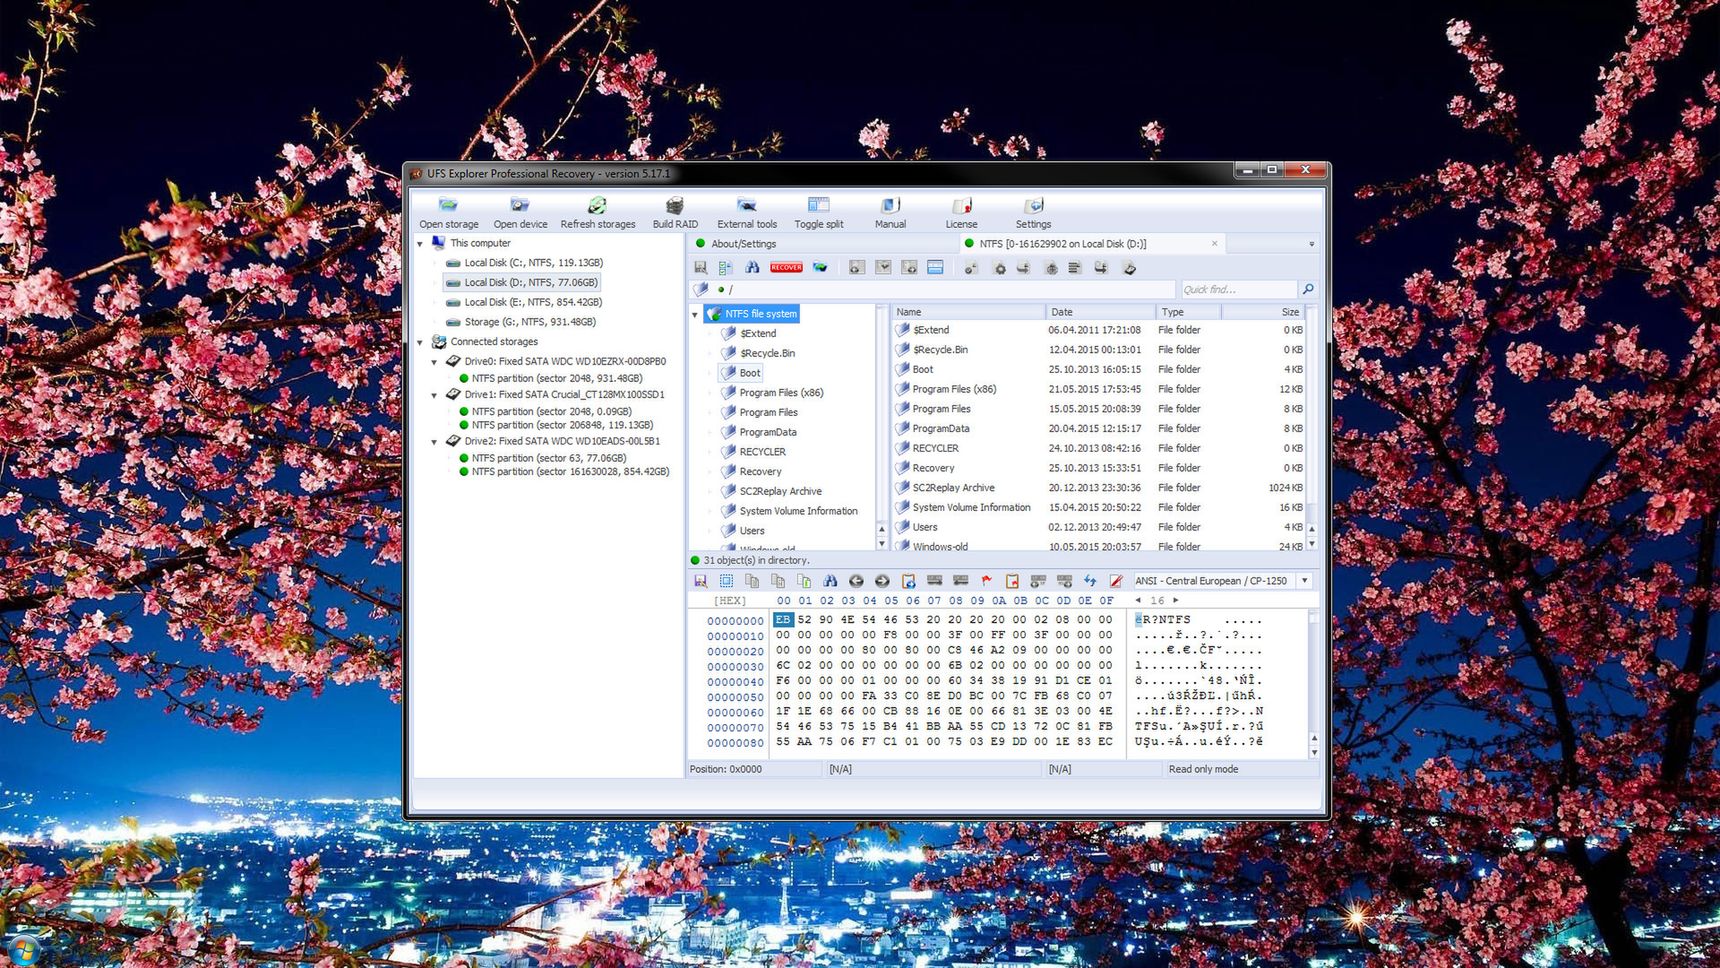Click the text lines icon in the file toolbar
The height and width of the screenshot is (968, 1720).
coord(1074,268)
